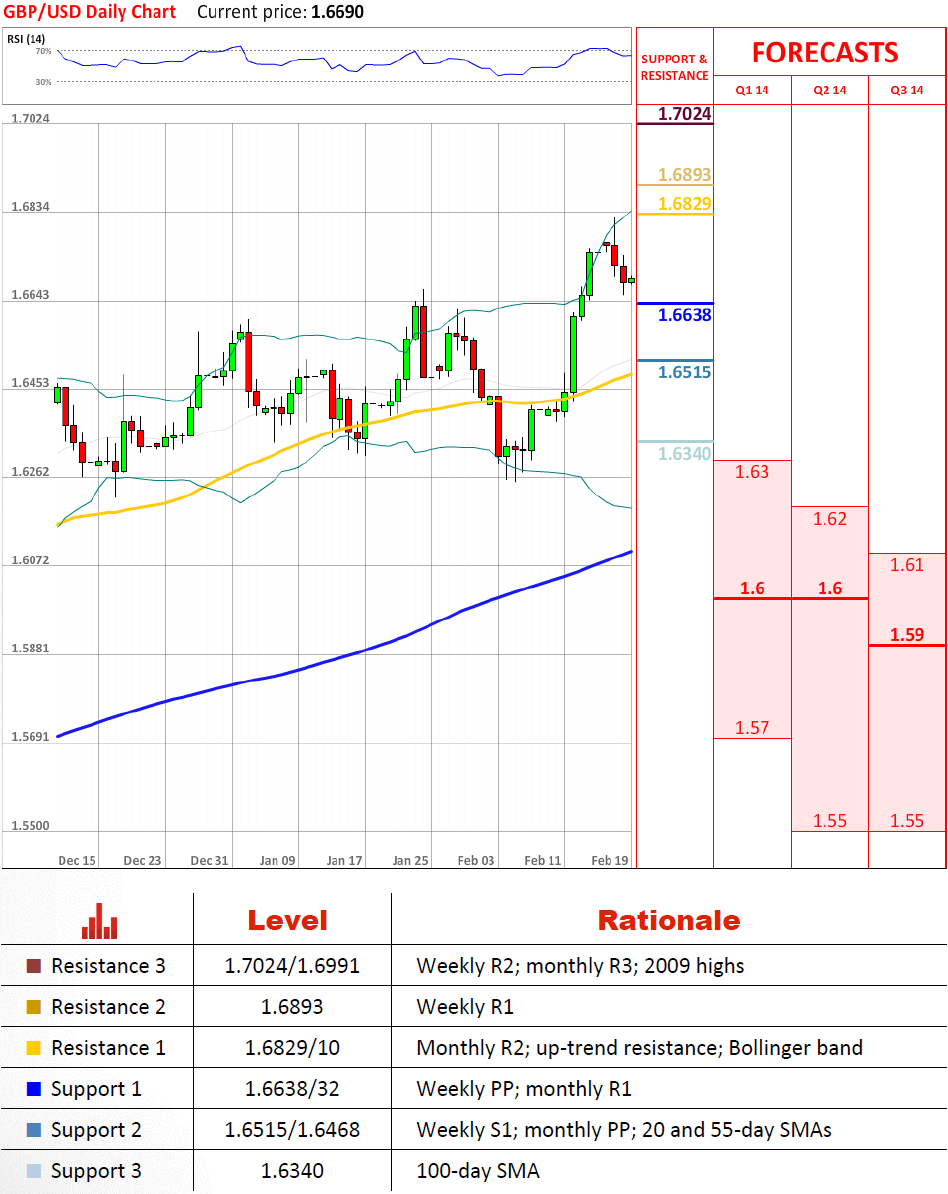This screenshot has width=948, height=1194.
Task: Click the SUPPORT & RESISTANCE header
Action: pos(674,67)
